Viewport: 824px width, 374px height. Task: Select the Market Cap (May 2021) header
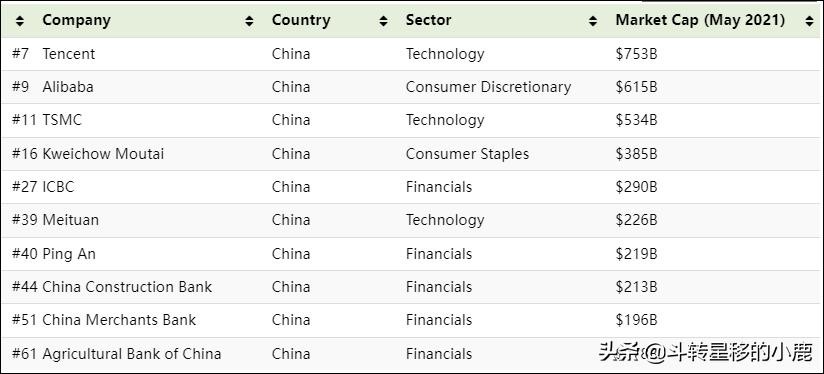pyautogui.click(x=700, y=20)
